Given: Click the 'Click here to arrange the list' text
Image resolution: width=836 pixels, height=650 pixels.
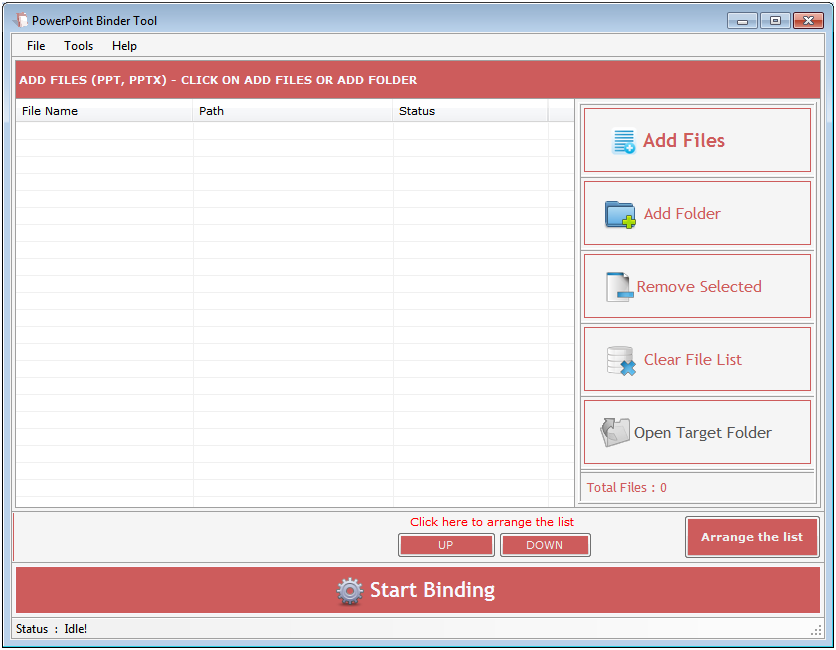Looking at the screenshot, I should tap(492, 522).
